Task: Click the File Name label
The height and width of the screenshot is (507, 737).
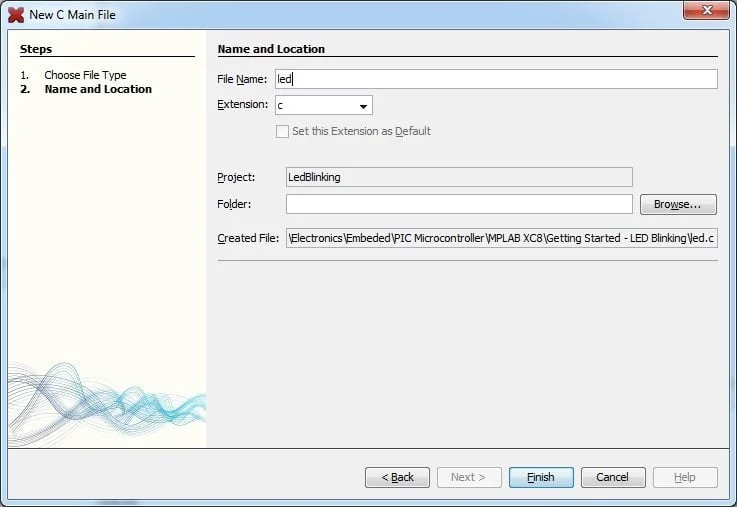Action: 242,79
